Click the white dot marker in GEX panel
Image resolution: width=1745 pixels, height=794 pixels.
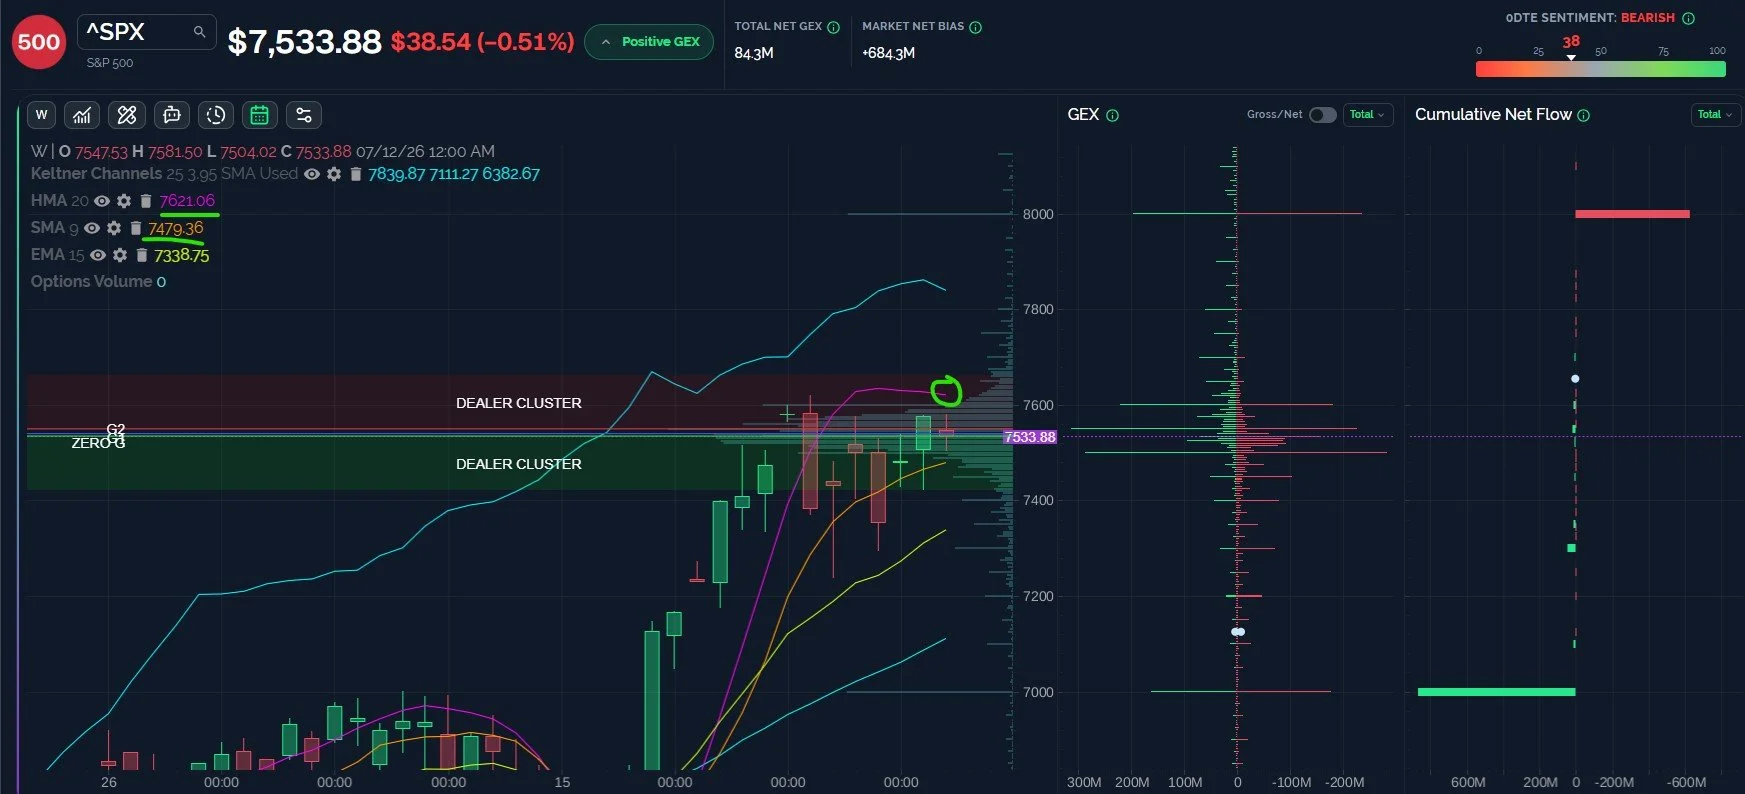(1238, 632)
